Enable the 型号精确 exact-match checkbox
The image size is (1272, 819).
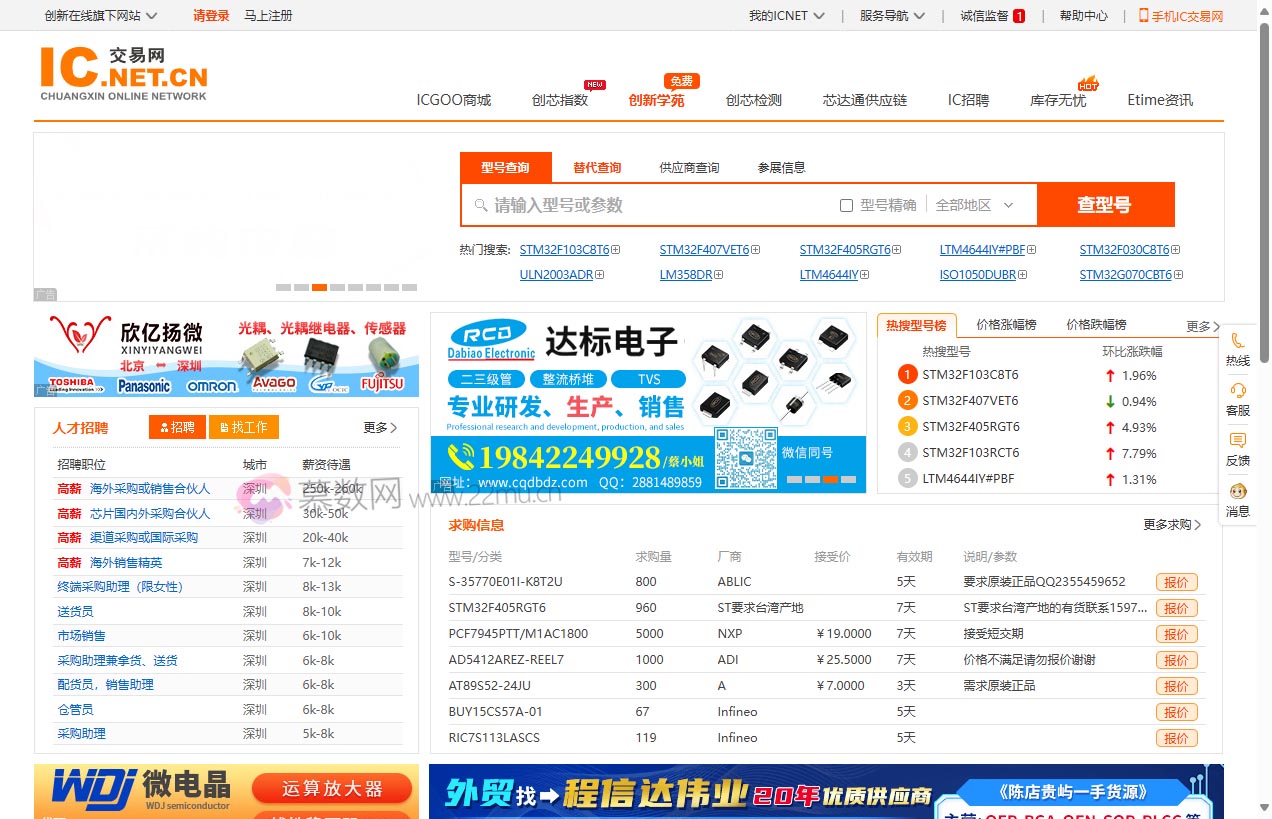[x=845, y=204]
